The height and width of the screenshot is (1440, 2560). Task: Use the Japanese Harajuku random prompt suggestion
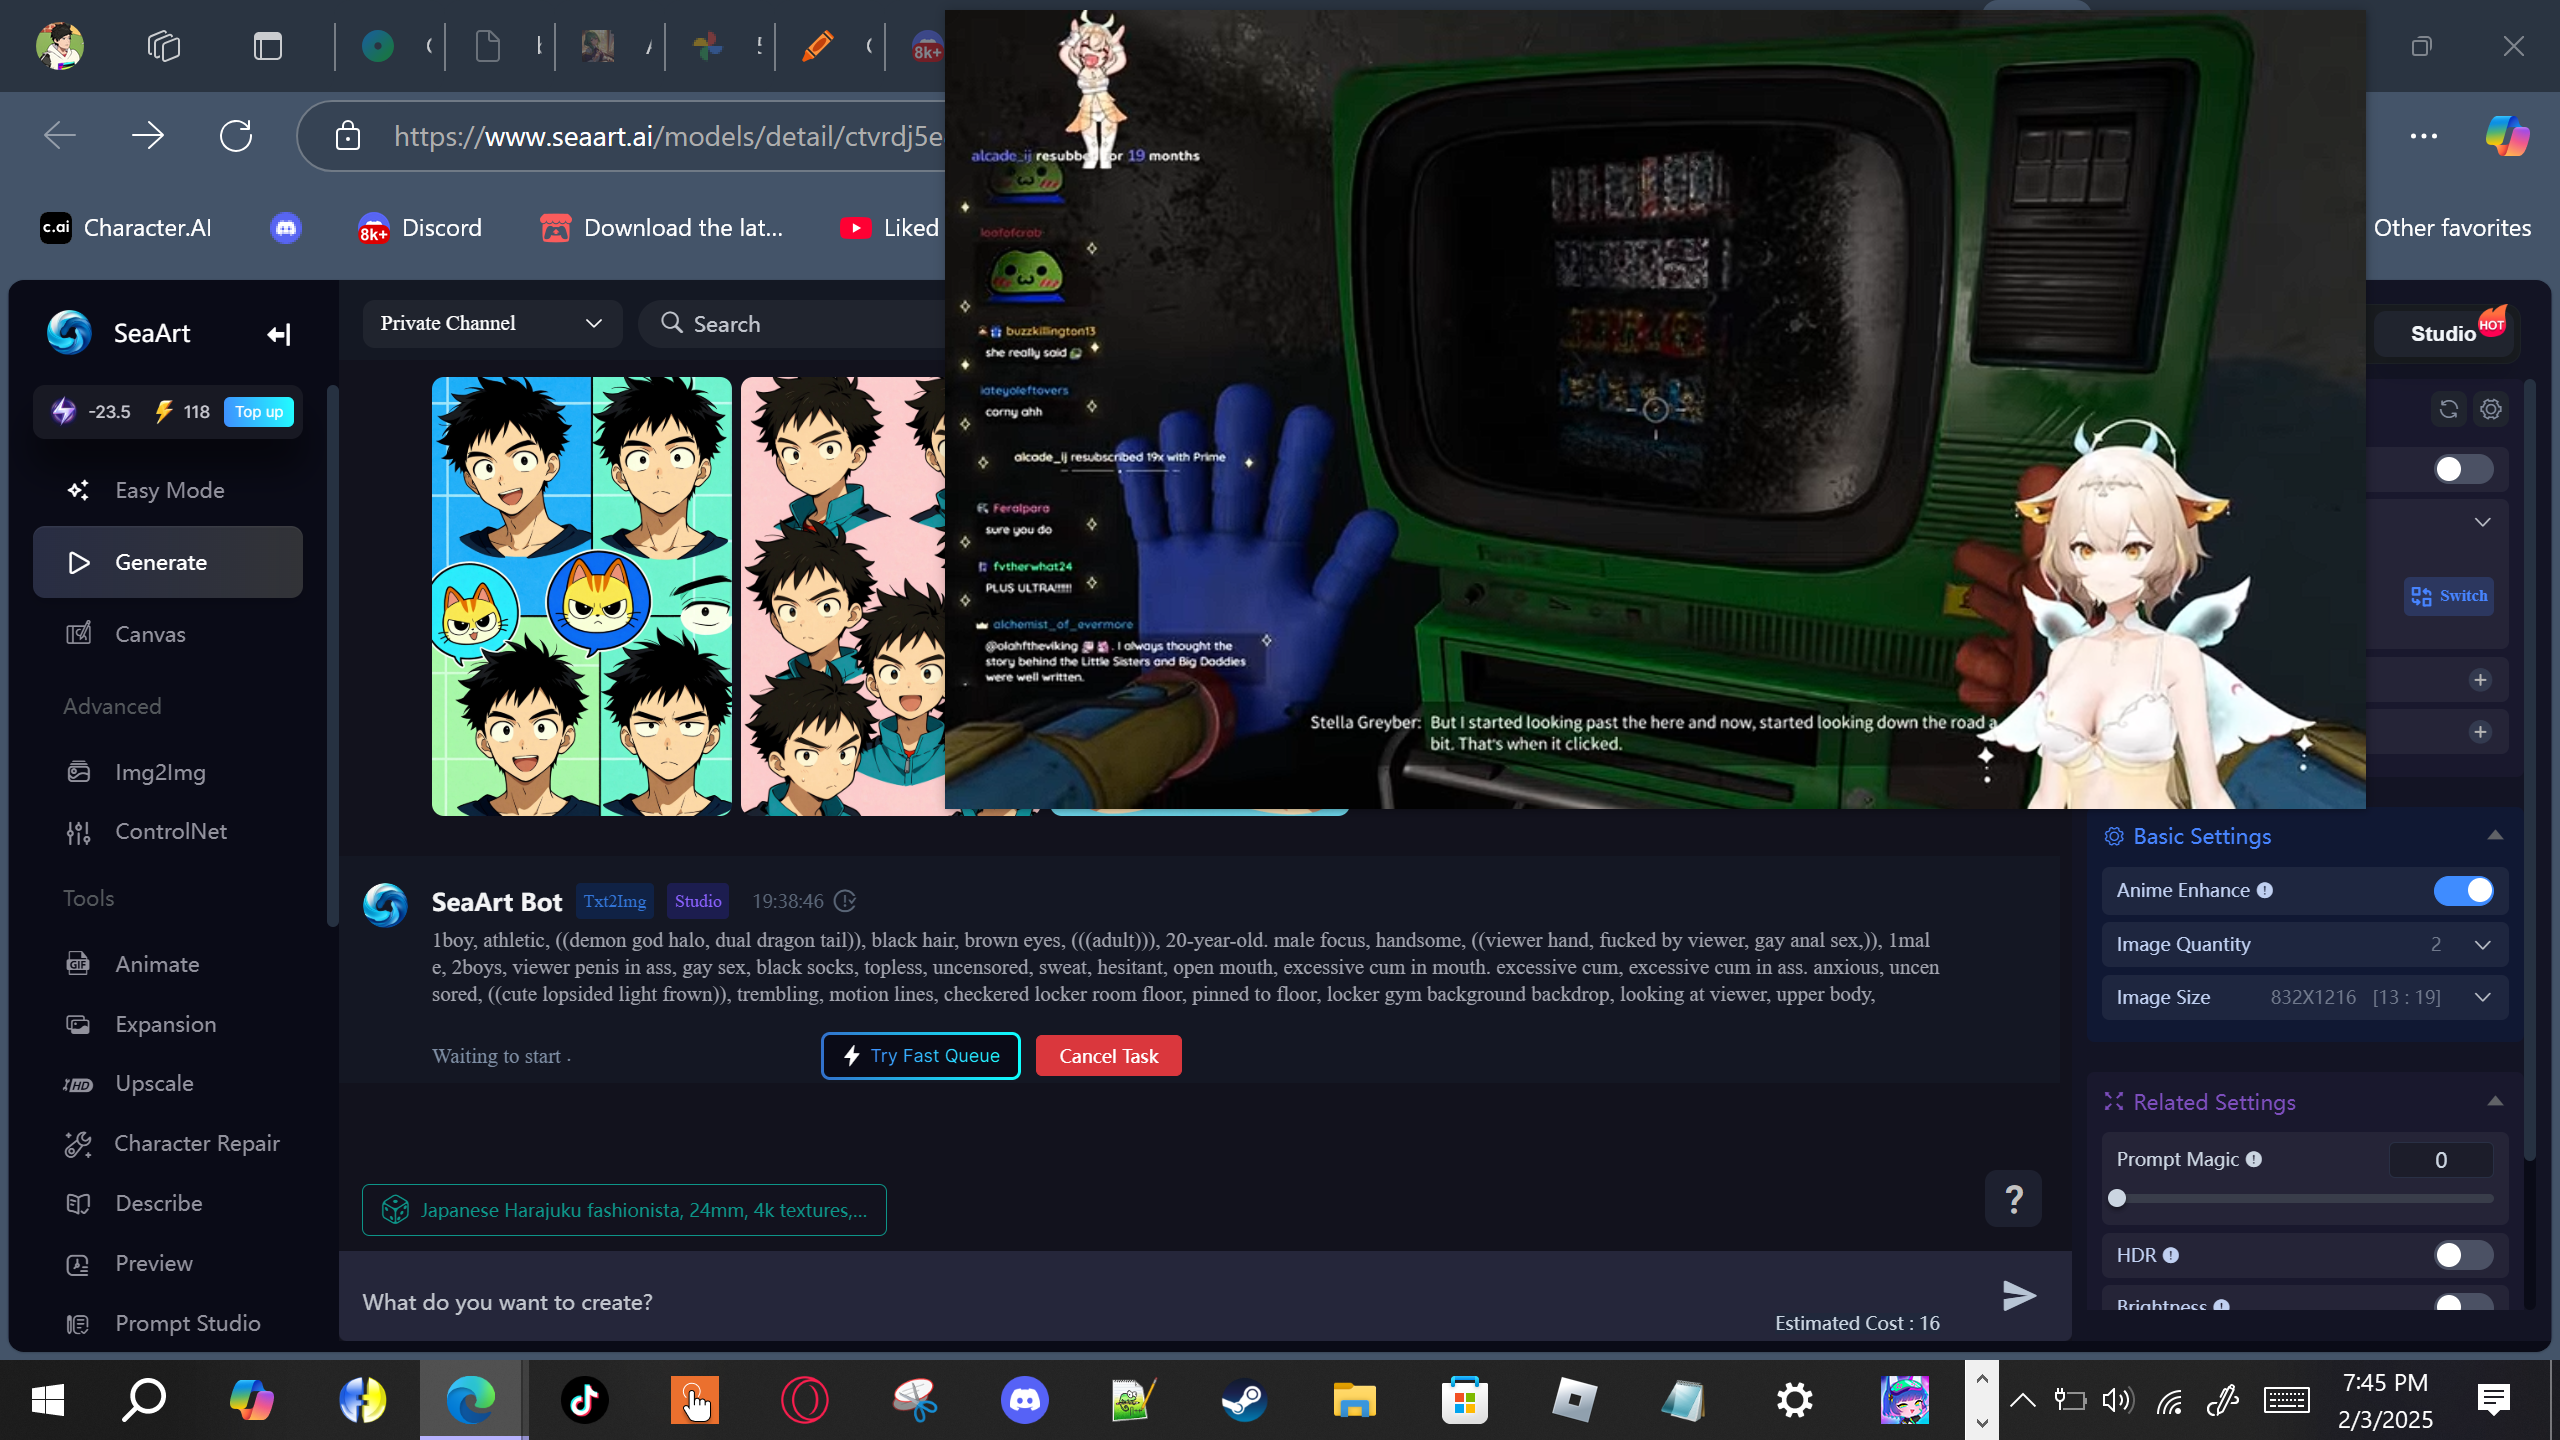click(x=624, y=1210)
